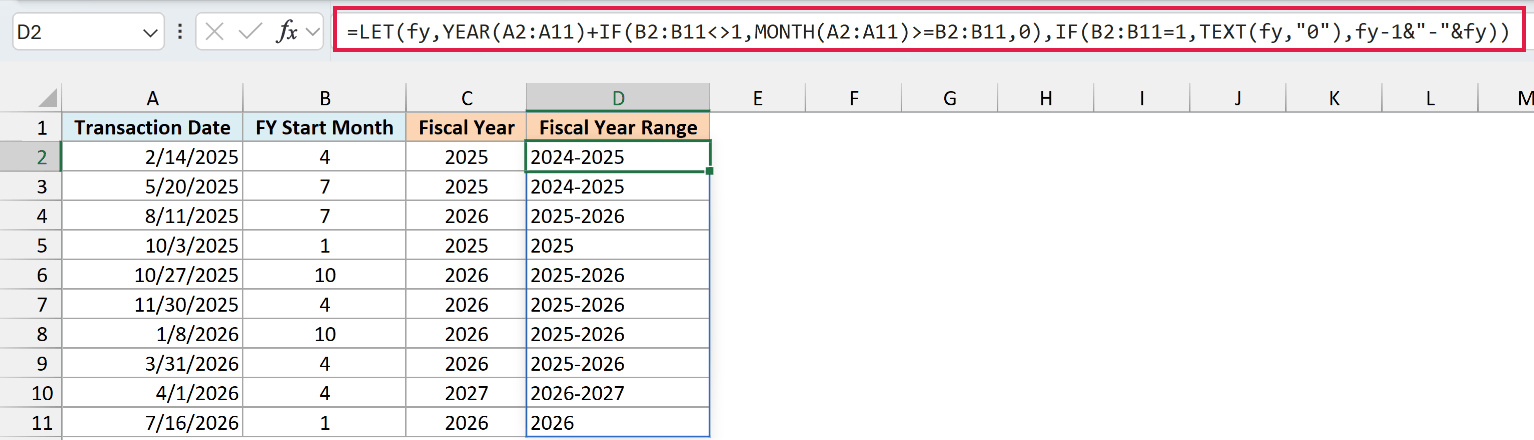Select the date cell 11/30/2025

[152, 305]
